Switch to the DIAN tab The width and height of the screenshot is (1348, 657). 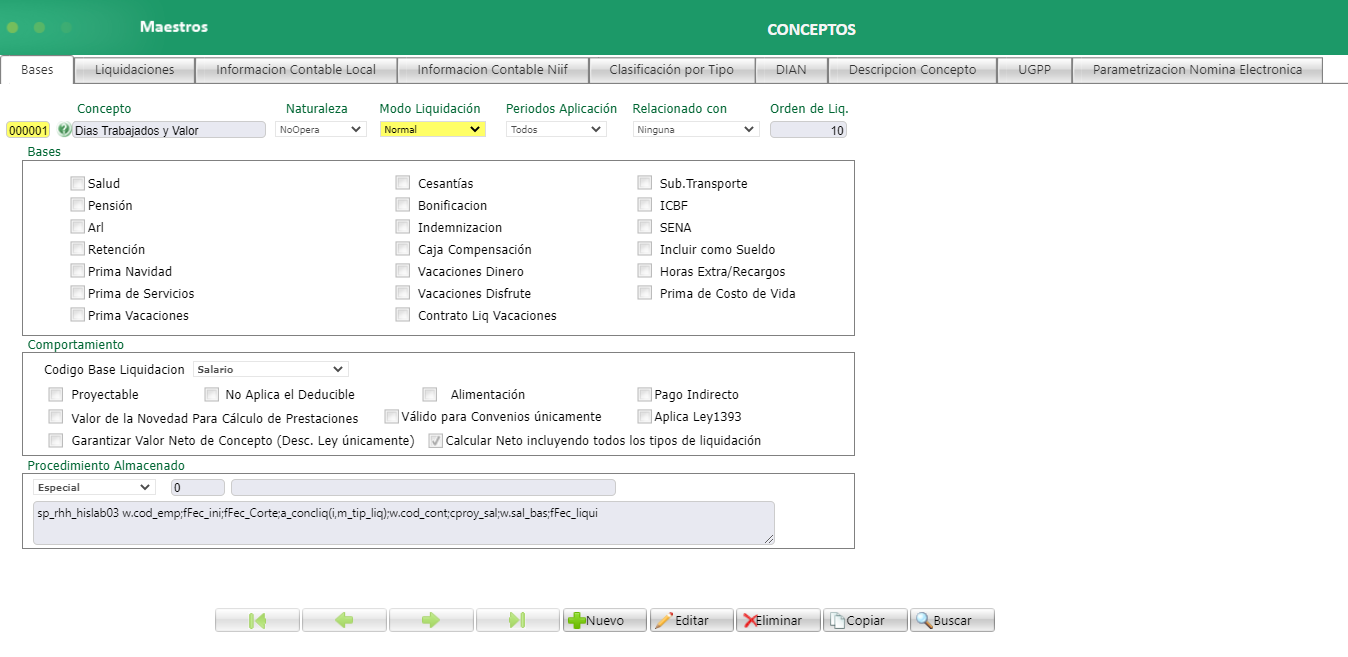(791, 70)
